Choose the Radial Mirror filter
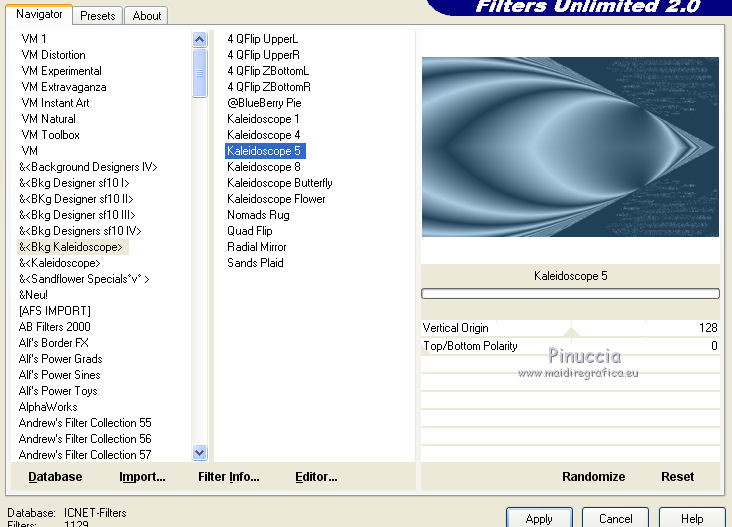Viewport: 732px width, 527px height. click(257, 247)
